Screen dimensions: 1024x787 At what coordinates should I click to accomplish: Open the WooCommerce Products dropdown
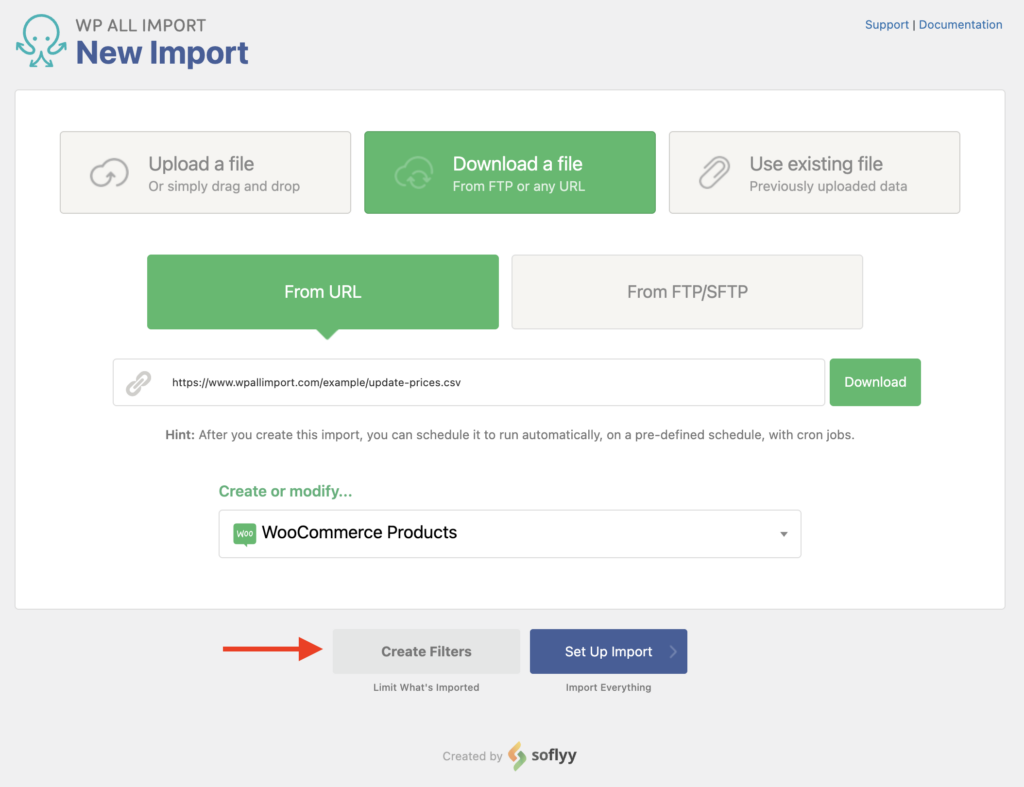[x=510, y=533]
